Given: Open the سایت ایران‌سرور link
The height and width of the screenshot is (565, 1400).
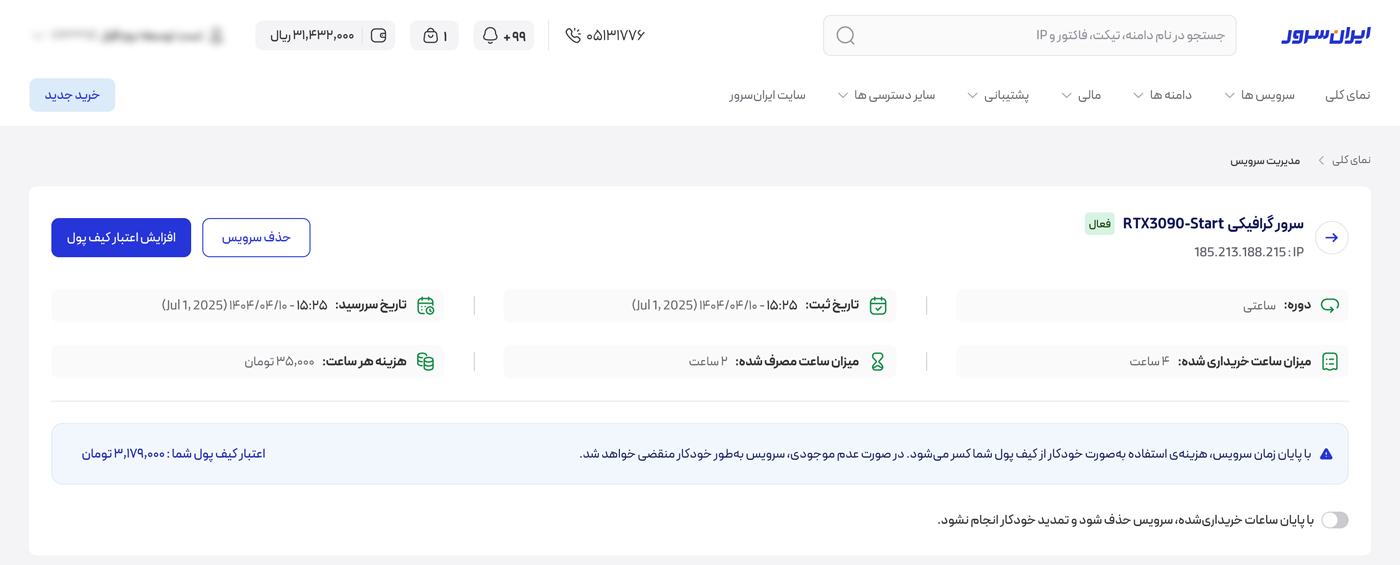Looking at the screenshot, I should click(x=767, y=95).
